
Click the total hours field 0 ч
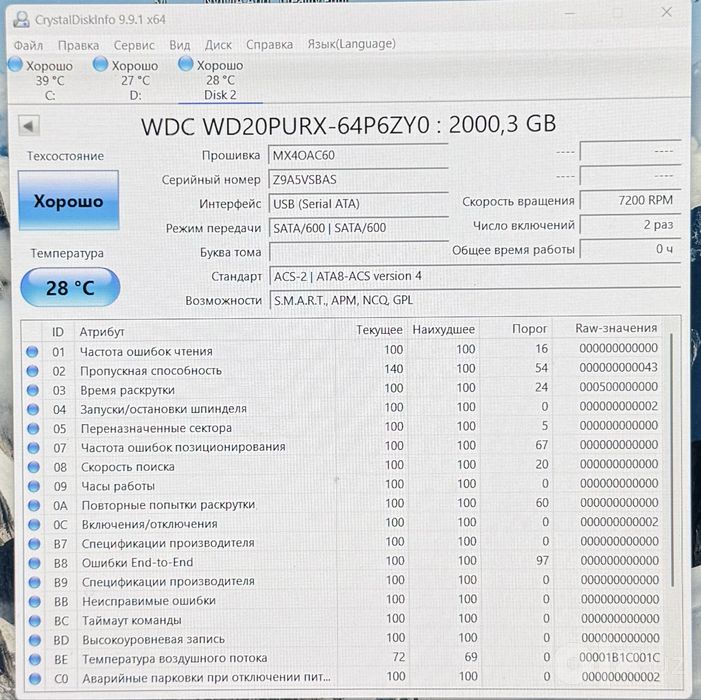630,249
